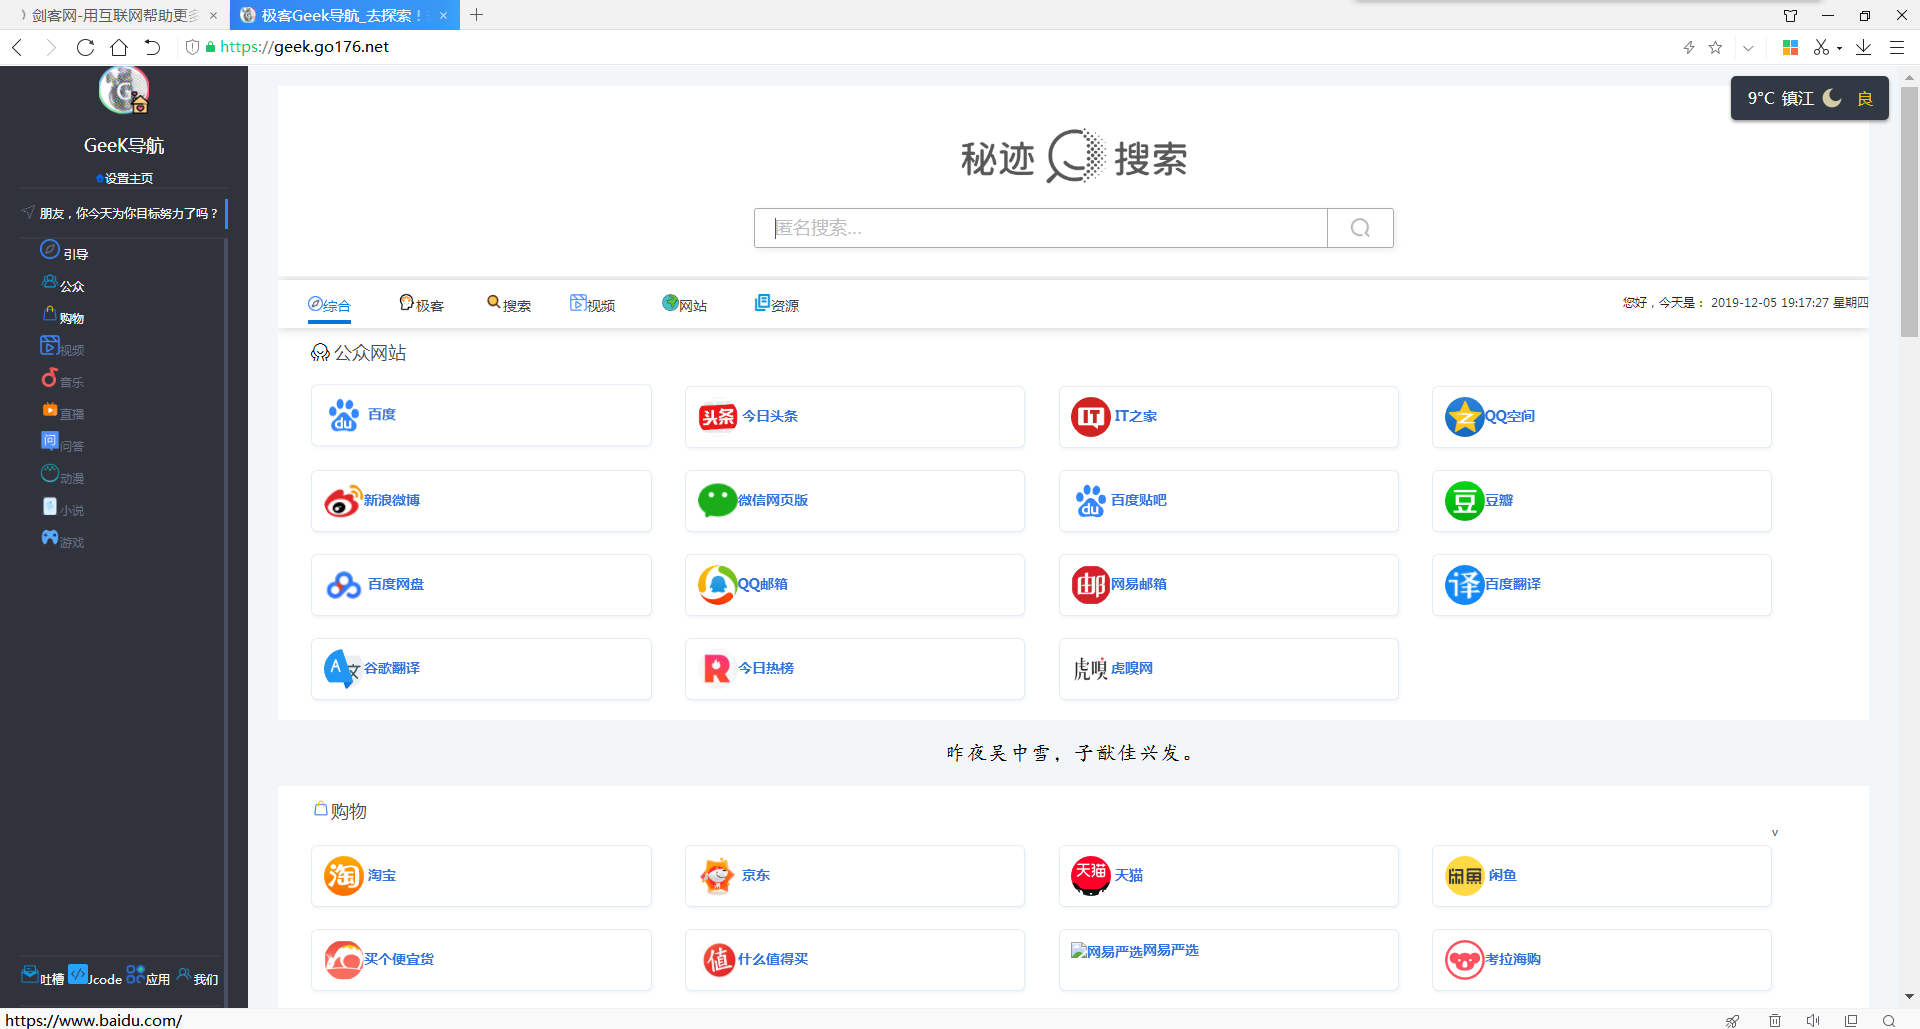Open 应用 in the sidebar footer

tap(148, 977)
